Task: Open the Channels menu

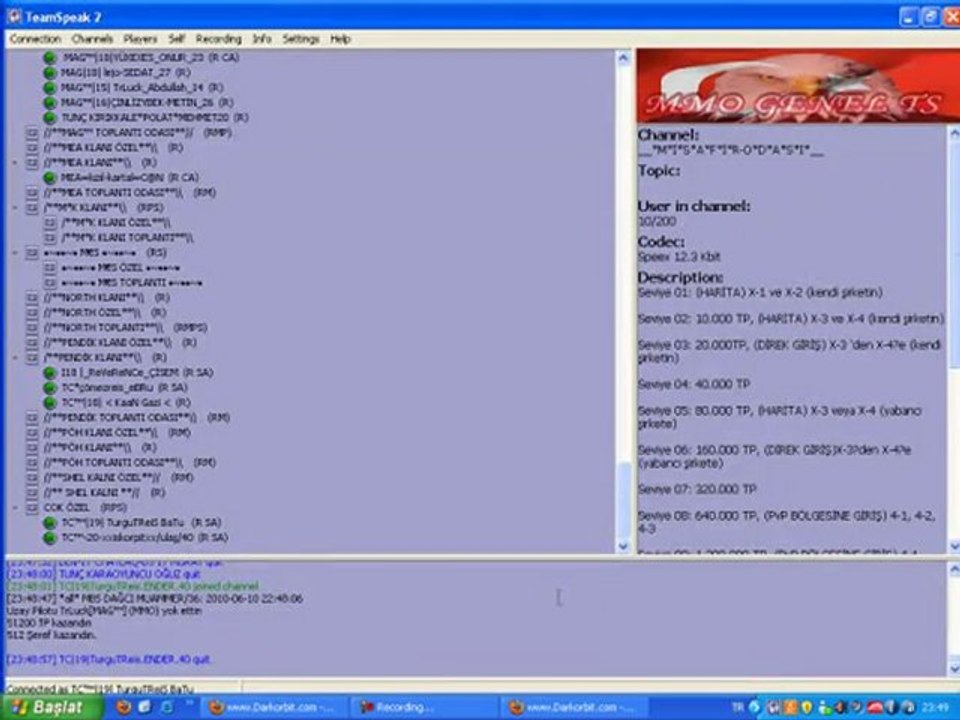Action: [x=92, y=39]
